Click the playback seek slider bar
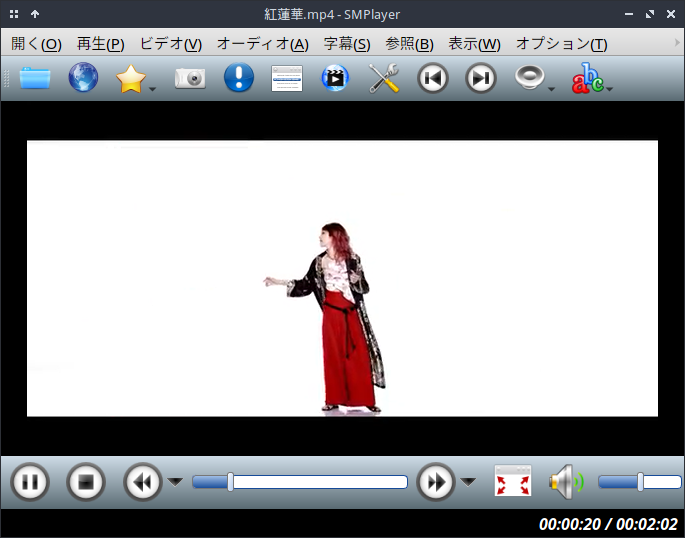This screenshot has width=685, height=538. 300,482
